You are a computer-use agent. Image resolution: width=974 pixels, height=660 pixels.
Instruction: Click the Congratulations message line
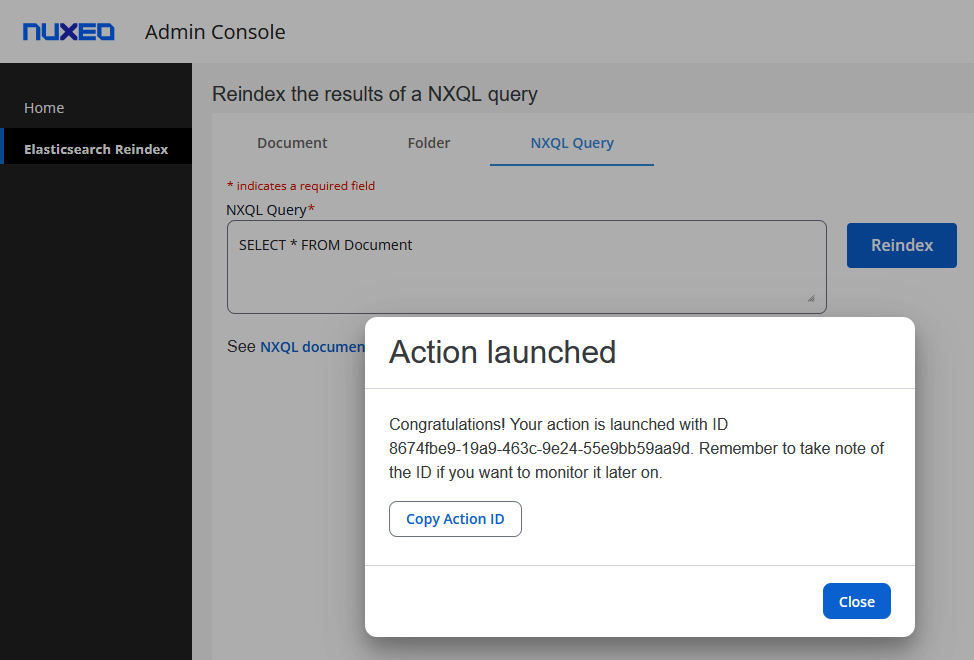coord(565,424)
